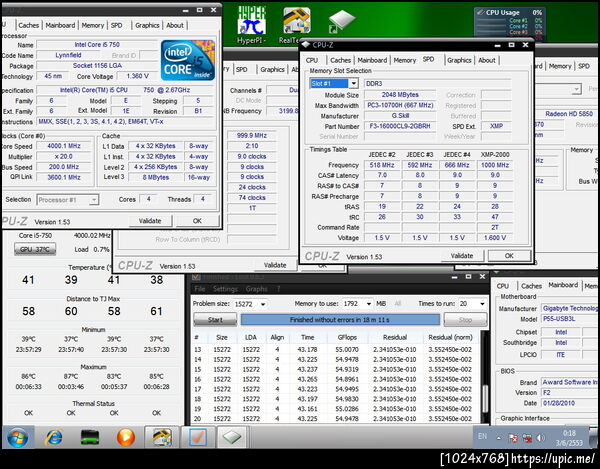Click Gigabyte Technology manufacturer field

(x=570, y=308)
